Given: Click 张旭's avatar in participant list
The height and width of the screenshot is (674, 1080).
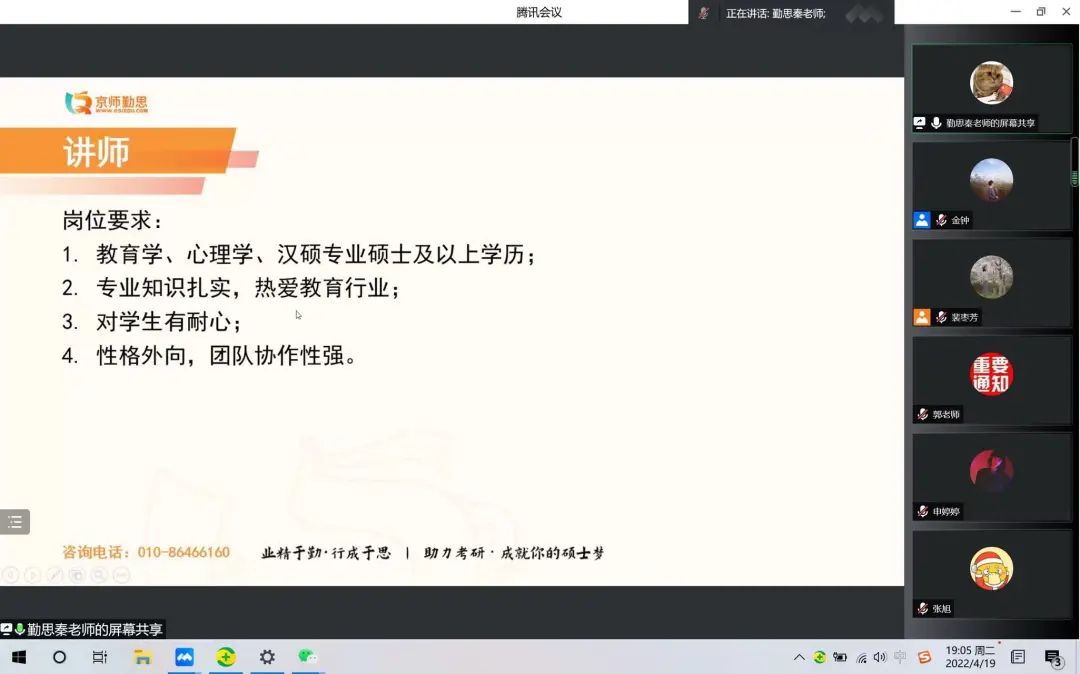Looking at the screenshot, I should coord(991,569).
